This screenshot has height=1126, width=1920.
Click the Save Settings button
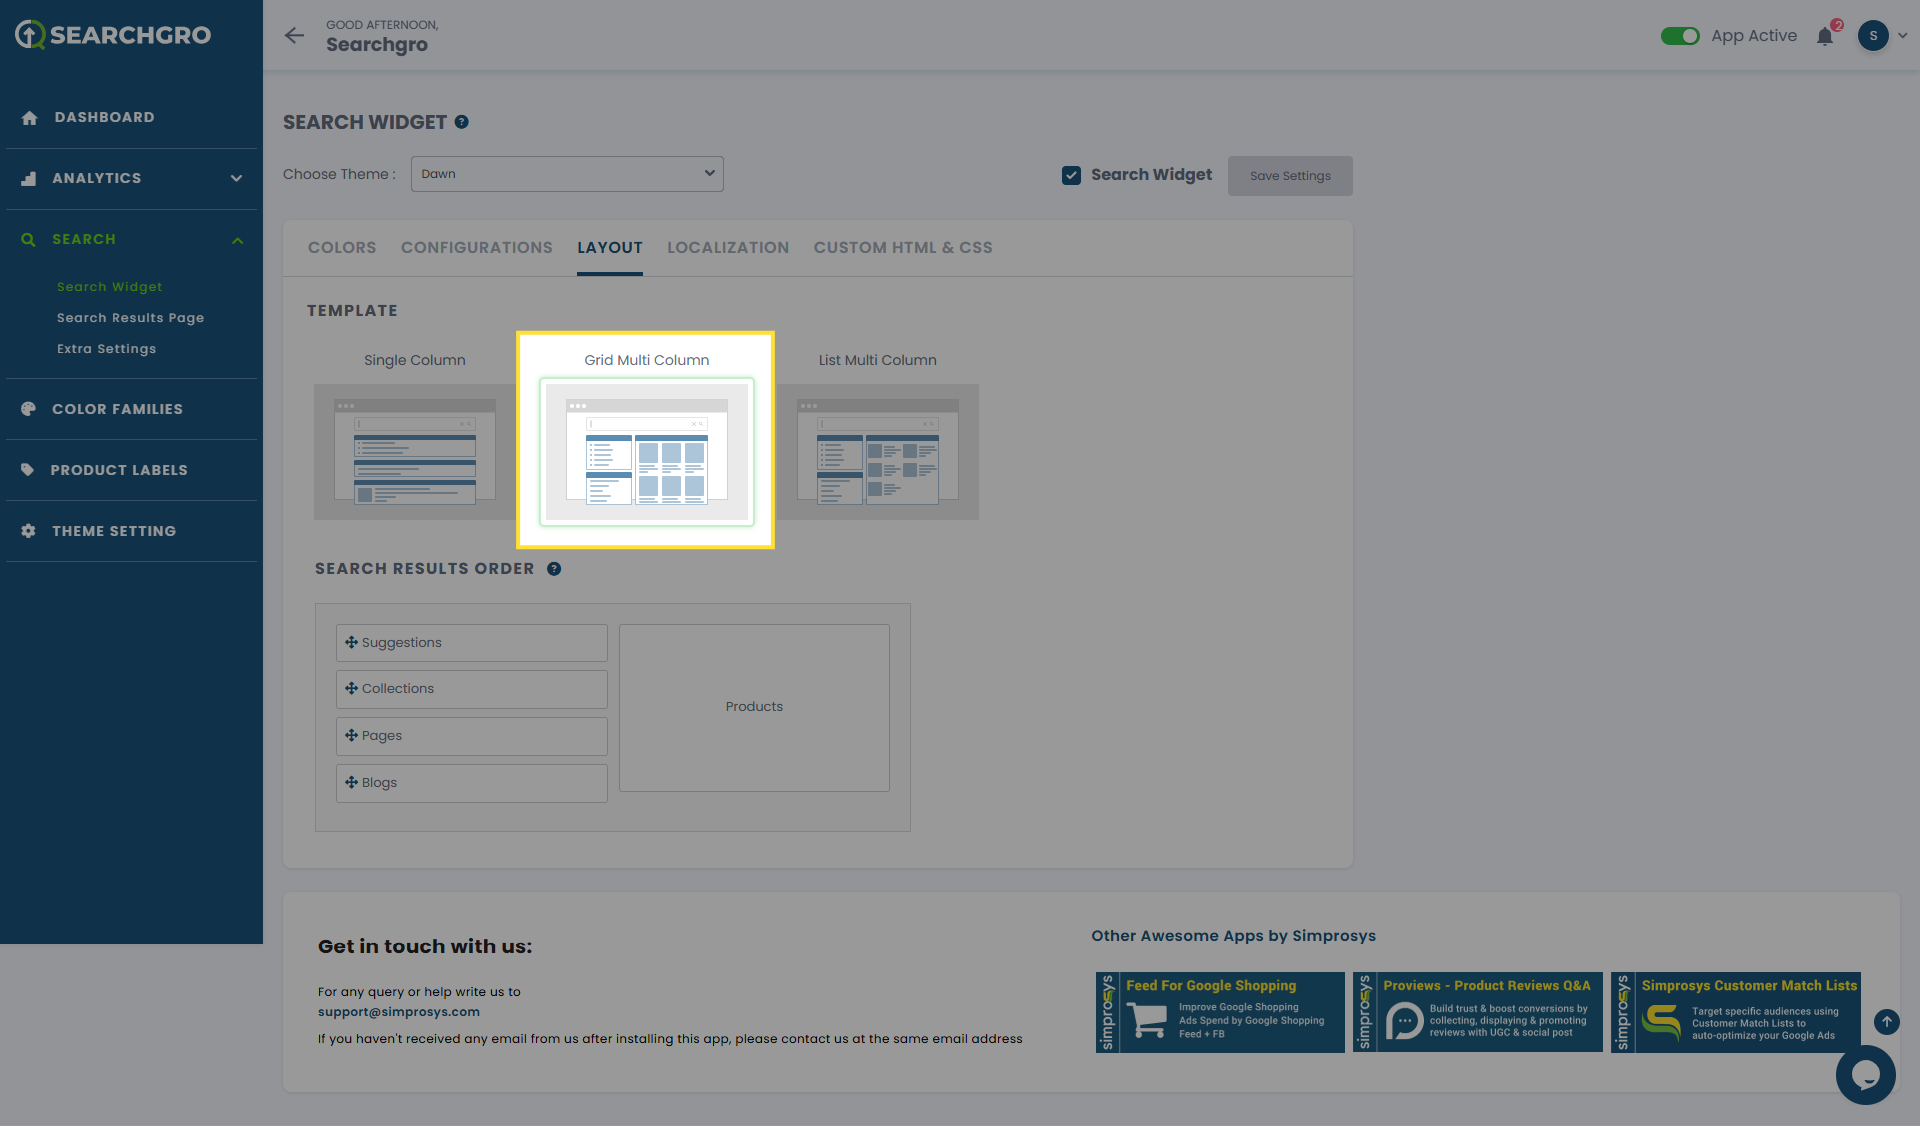pos(1290,176)
